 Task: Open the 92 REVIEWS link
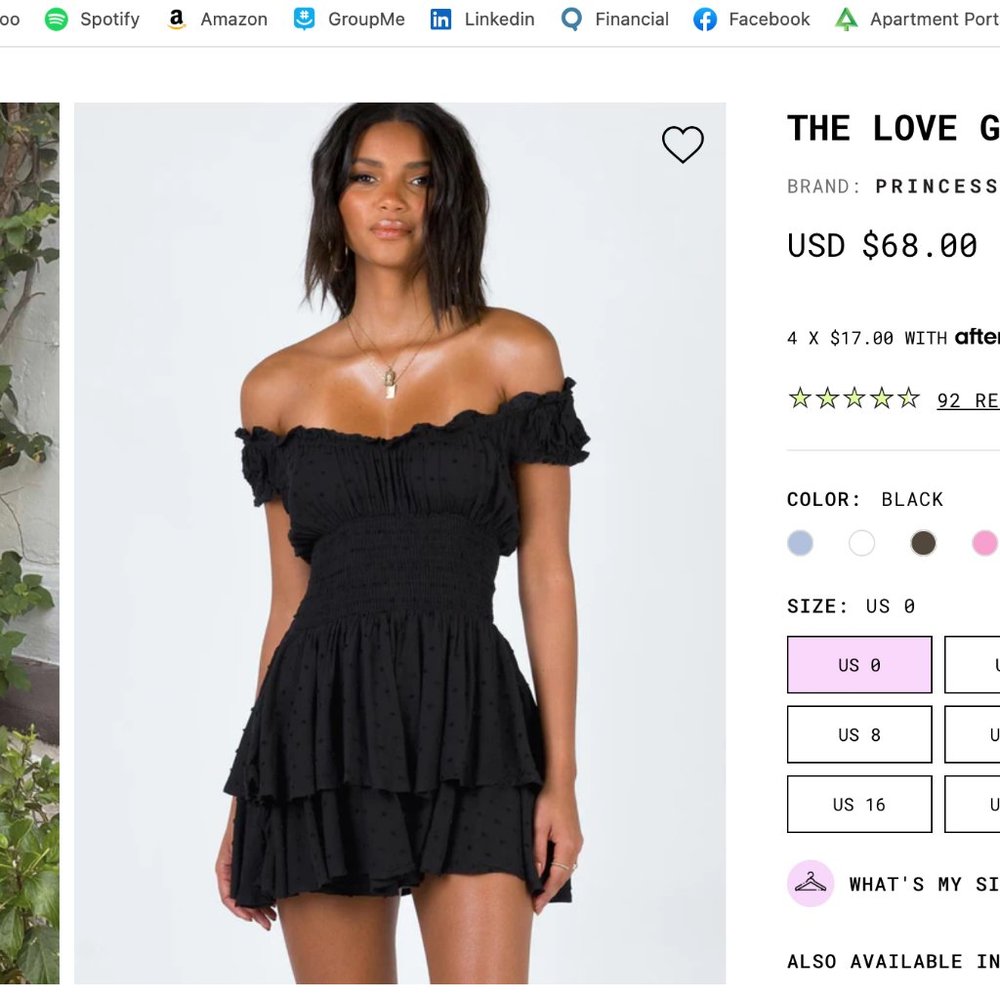click(x=967, y=400)
